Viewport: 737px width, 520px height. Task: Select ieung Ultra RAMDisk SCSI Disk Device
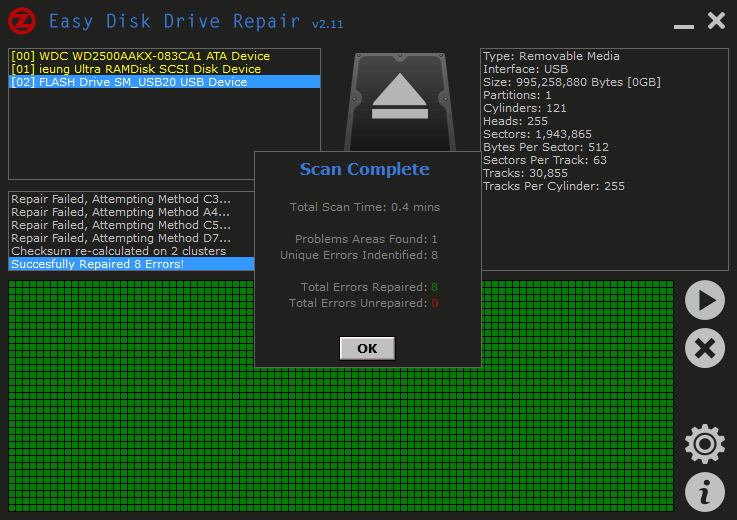[x=165, y=69]
